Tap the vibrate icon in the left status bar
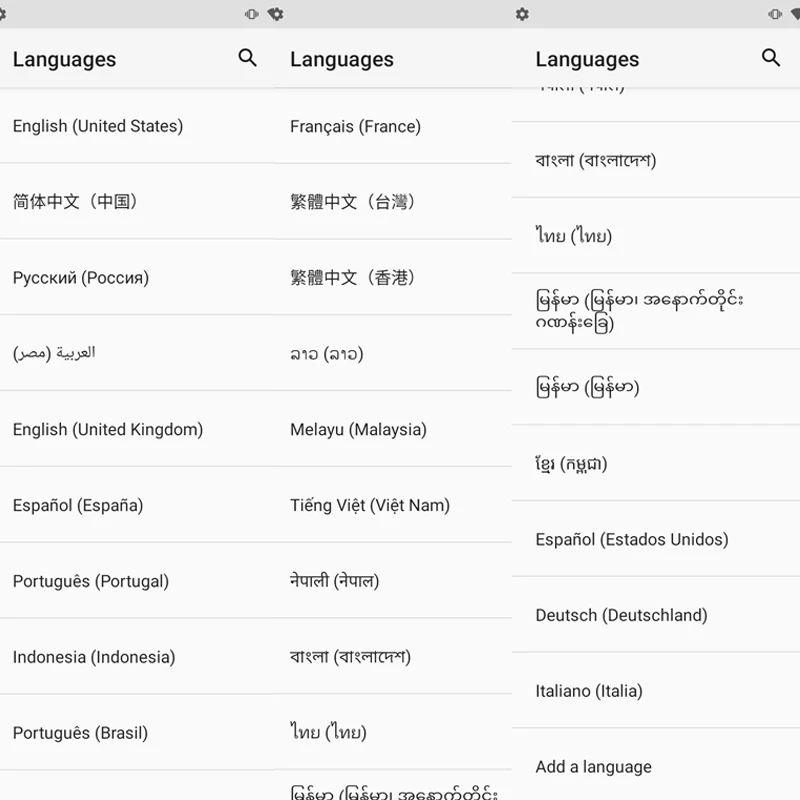 pos(252,14)
